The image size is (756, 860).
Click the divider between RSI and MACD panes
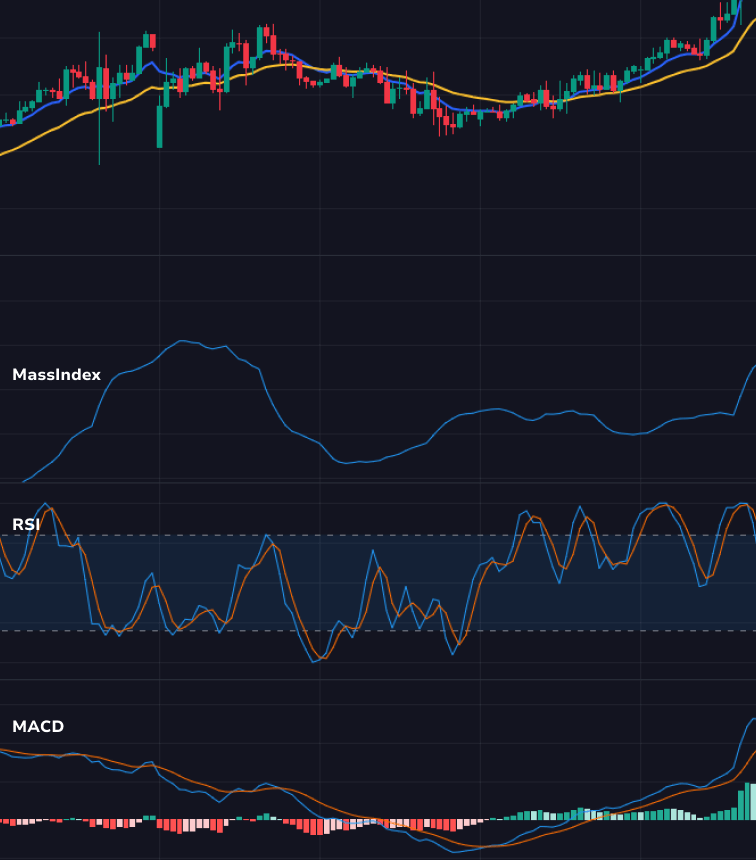(x=378, y=680)
